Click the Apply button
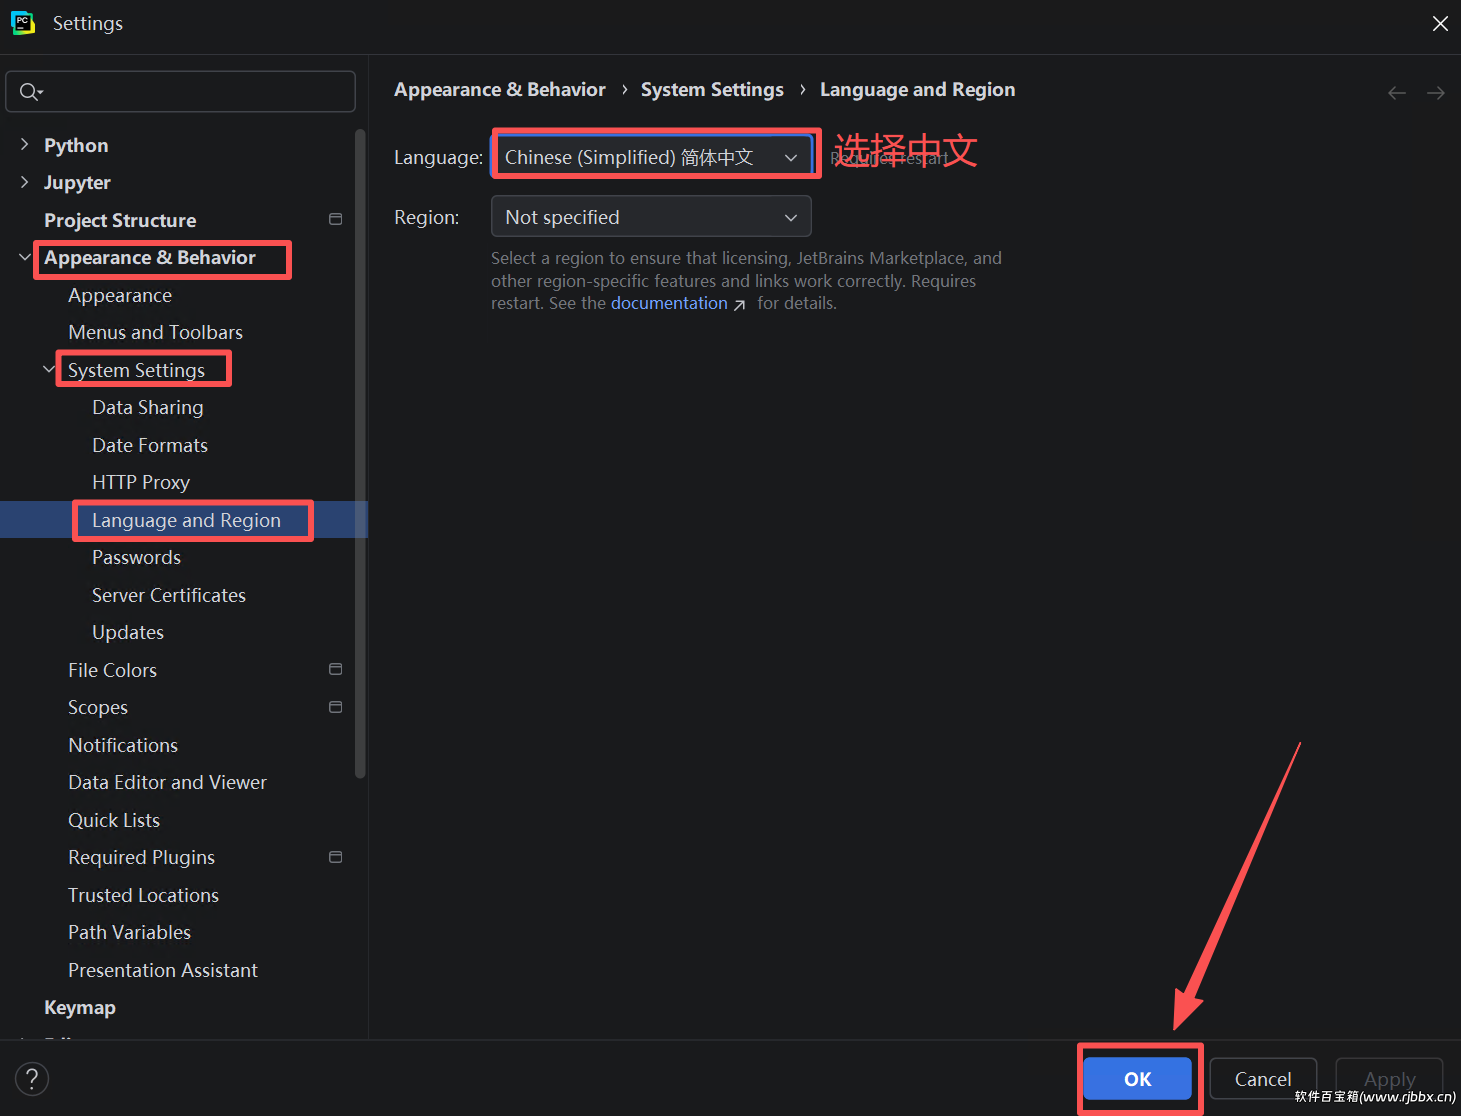This screenshot has height=1116, width=1461. coord(1390,1079)
